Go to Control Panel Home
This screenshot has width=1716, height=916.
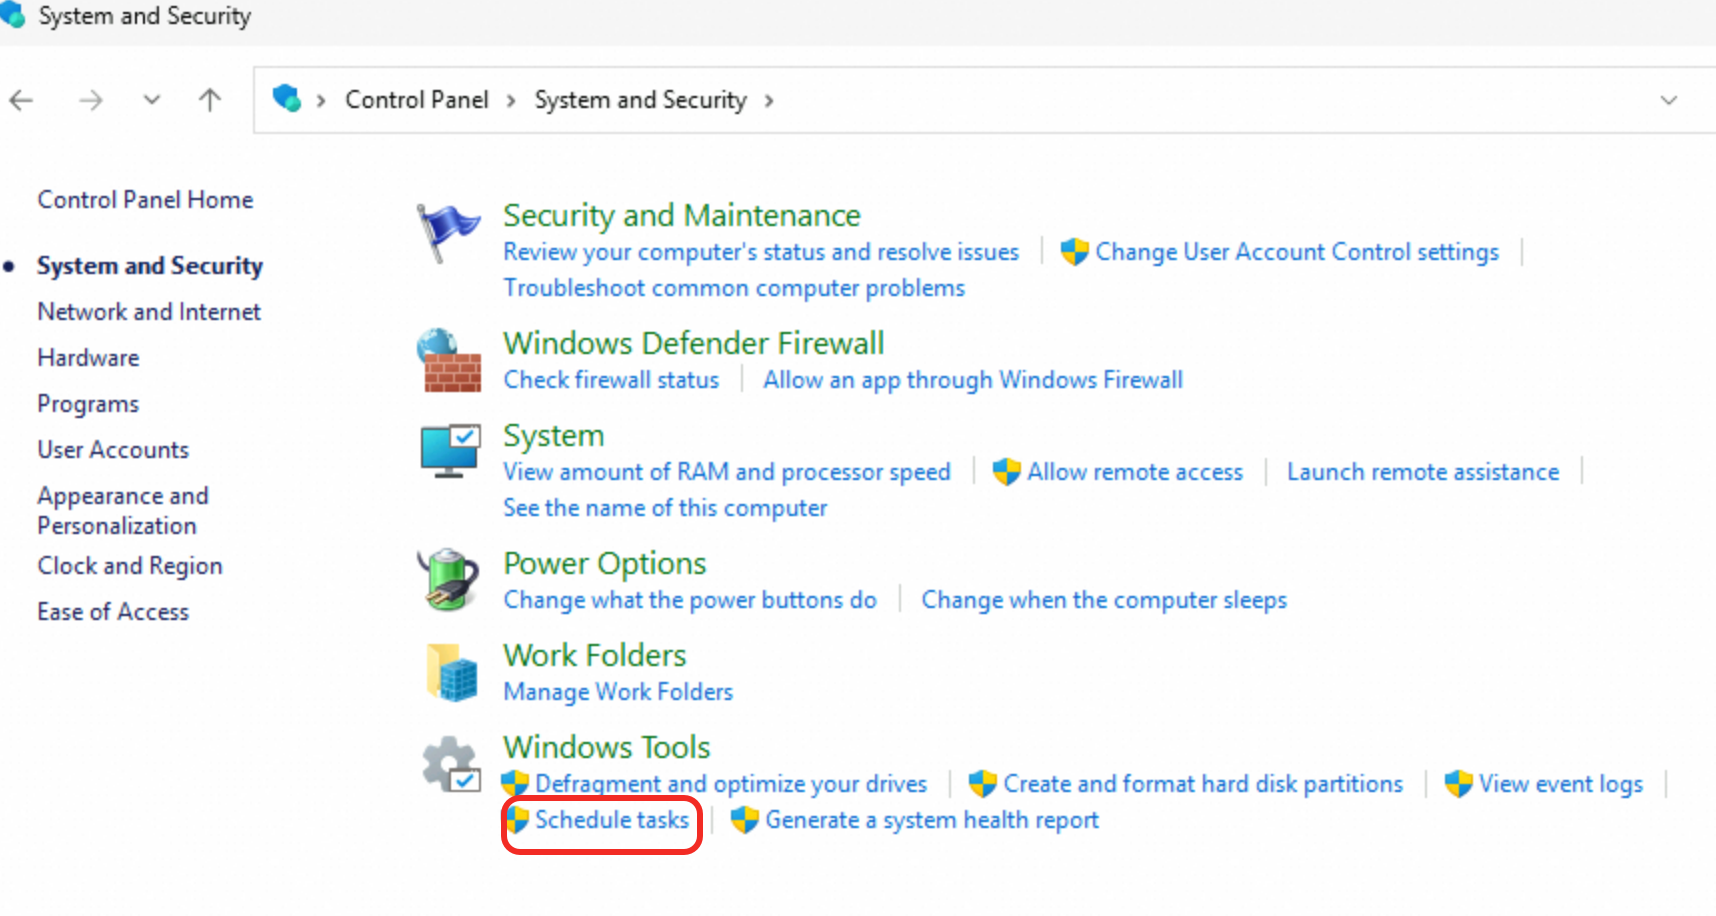tap(145, 200)
